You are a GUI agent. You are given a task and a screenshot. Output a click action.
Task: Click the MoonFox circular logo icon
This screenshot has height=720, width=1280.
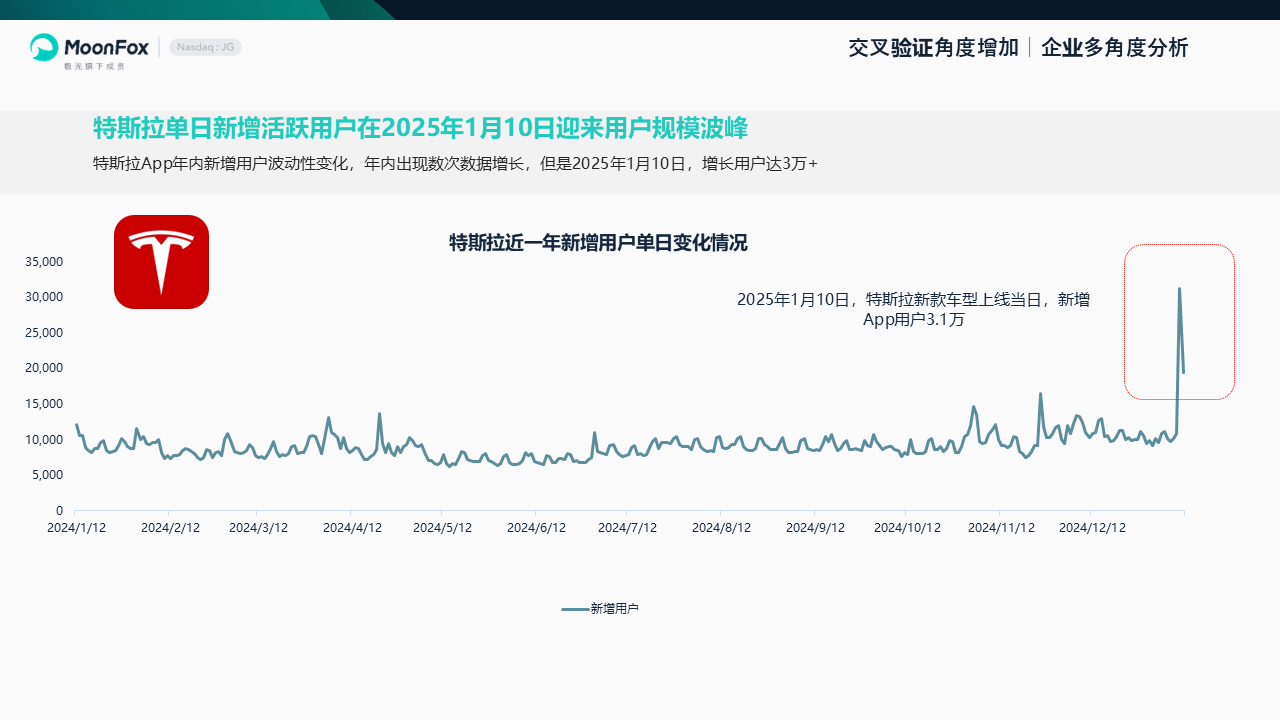(44, 47)
